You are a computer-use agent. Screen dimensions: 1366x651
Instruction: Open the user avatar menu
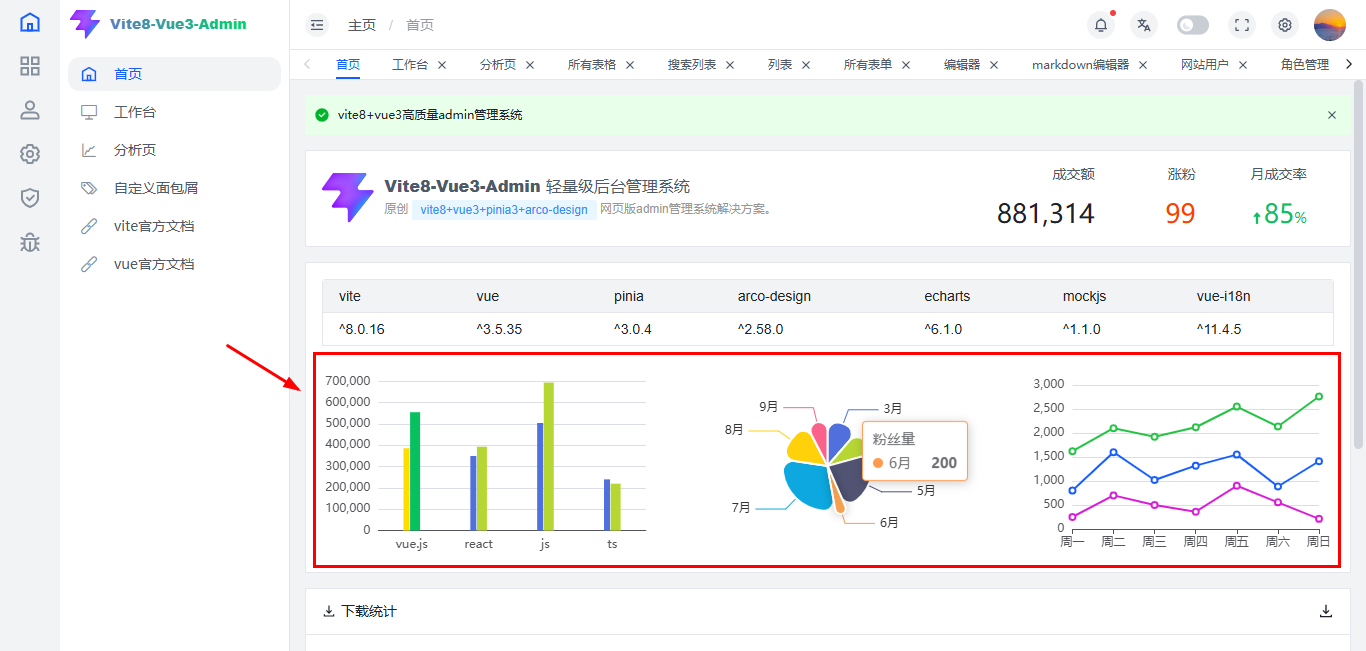(1330, 25)
